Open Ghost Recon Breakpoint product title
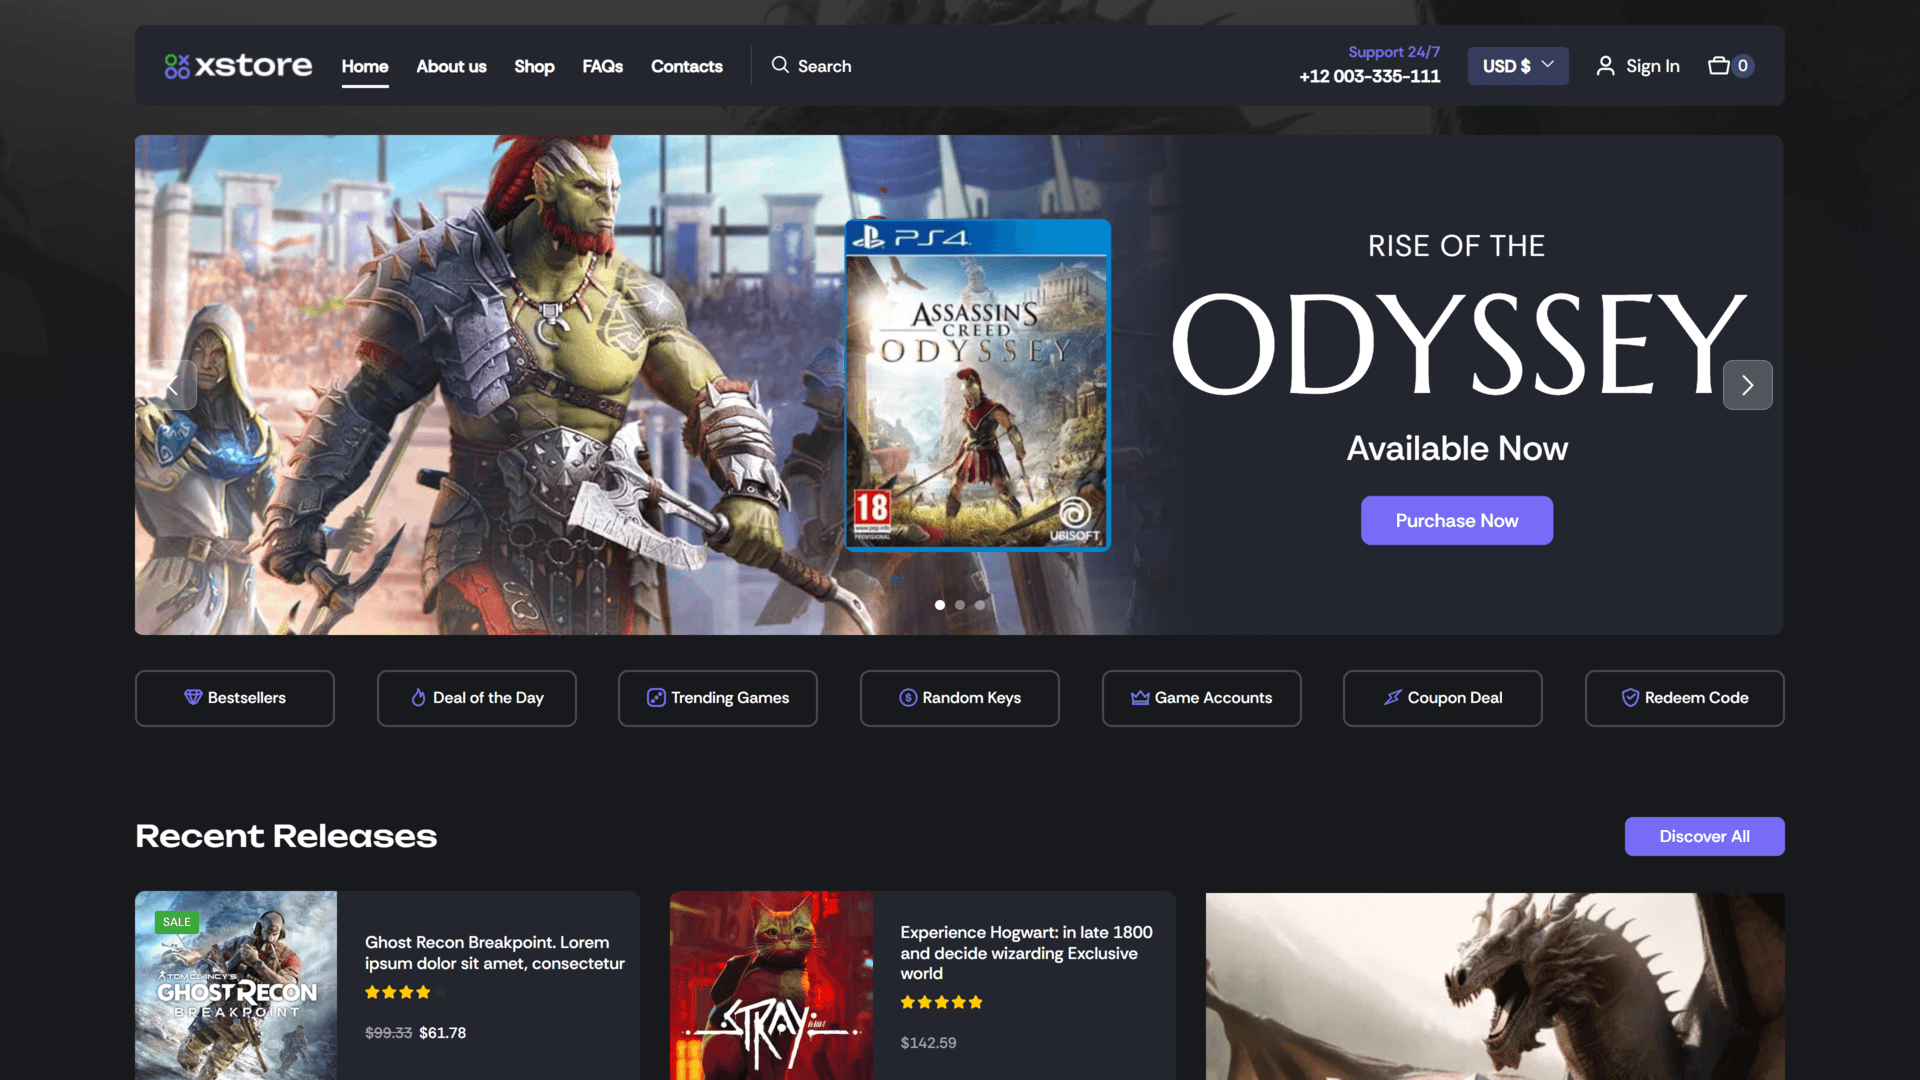The image size is (1920, 1080). [495, 953]
